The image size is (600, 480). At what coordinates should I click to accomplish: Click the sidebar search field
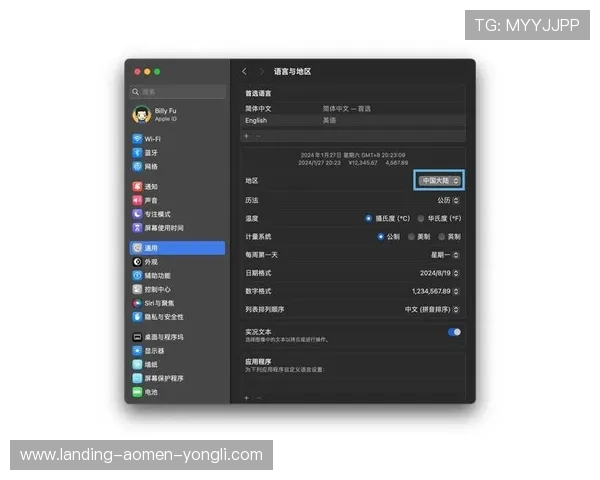coord(178,92)
